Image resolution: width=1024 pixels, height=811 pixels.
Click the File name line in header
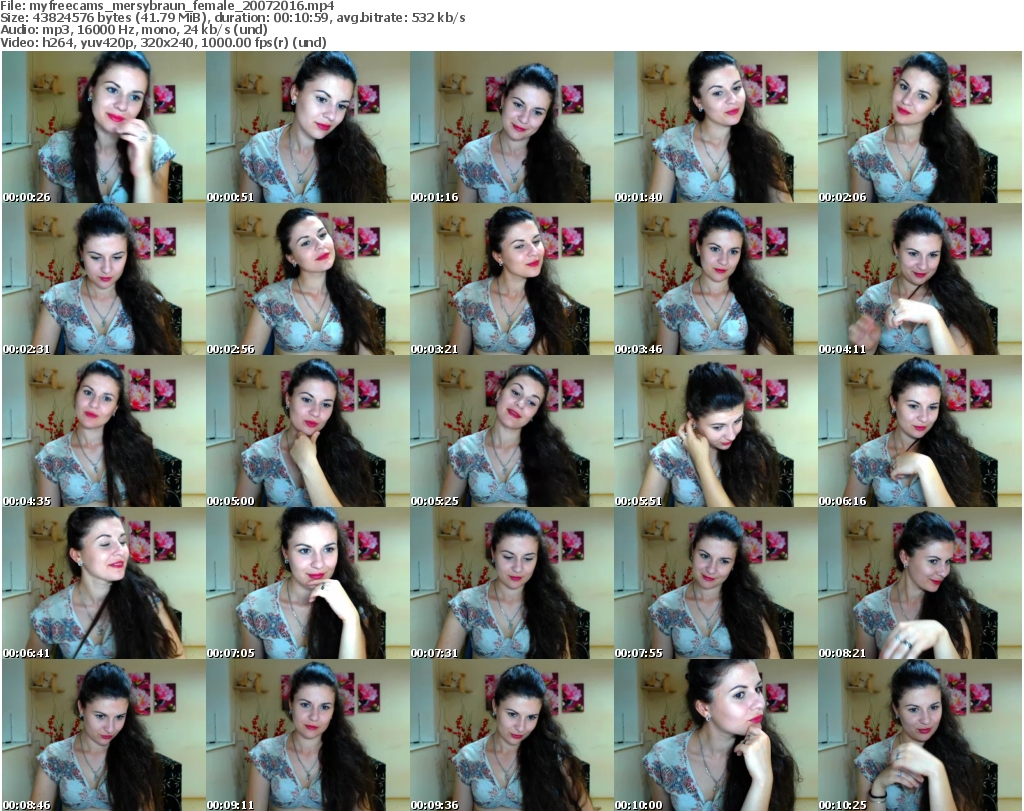167,6
